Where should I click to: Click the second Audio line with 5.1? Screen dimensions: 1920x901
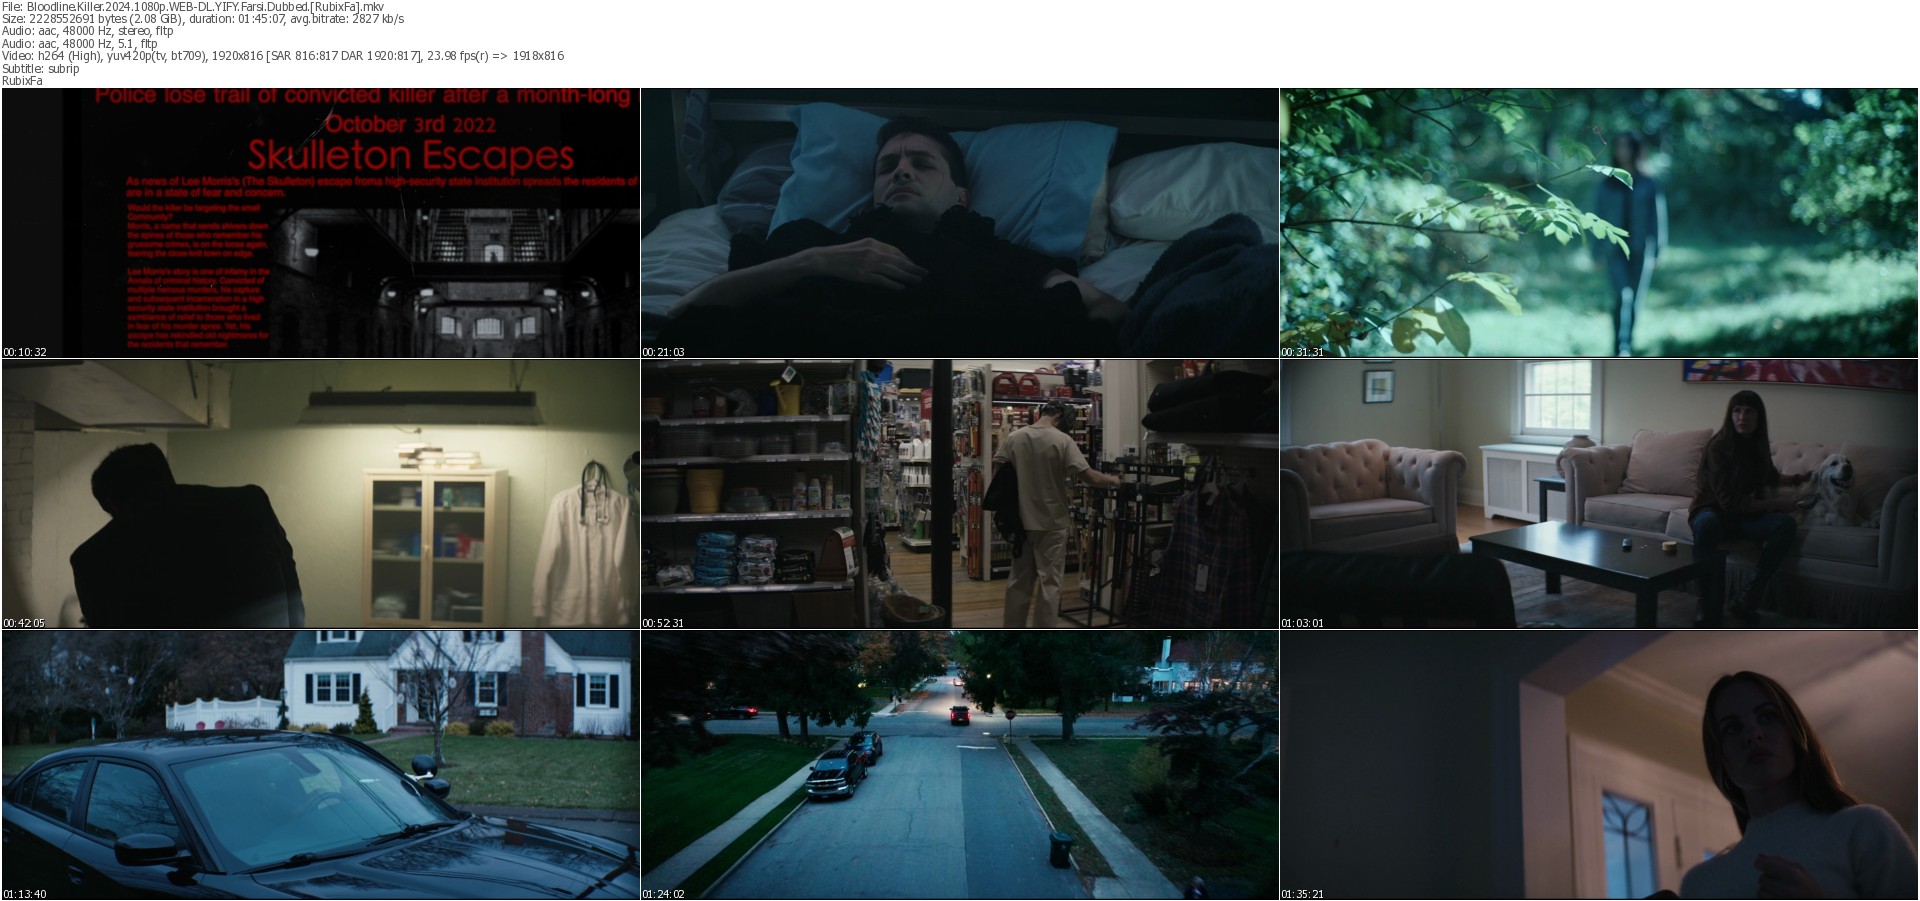80,43
